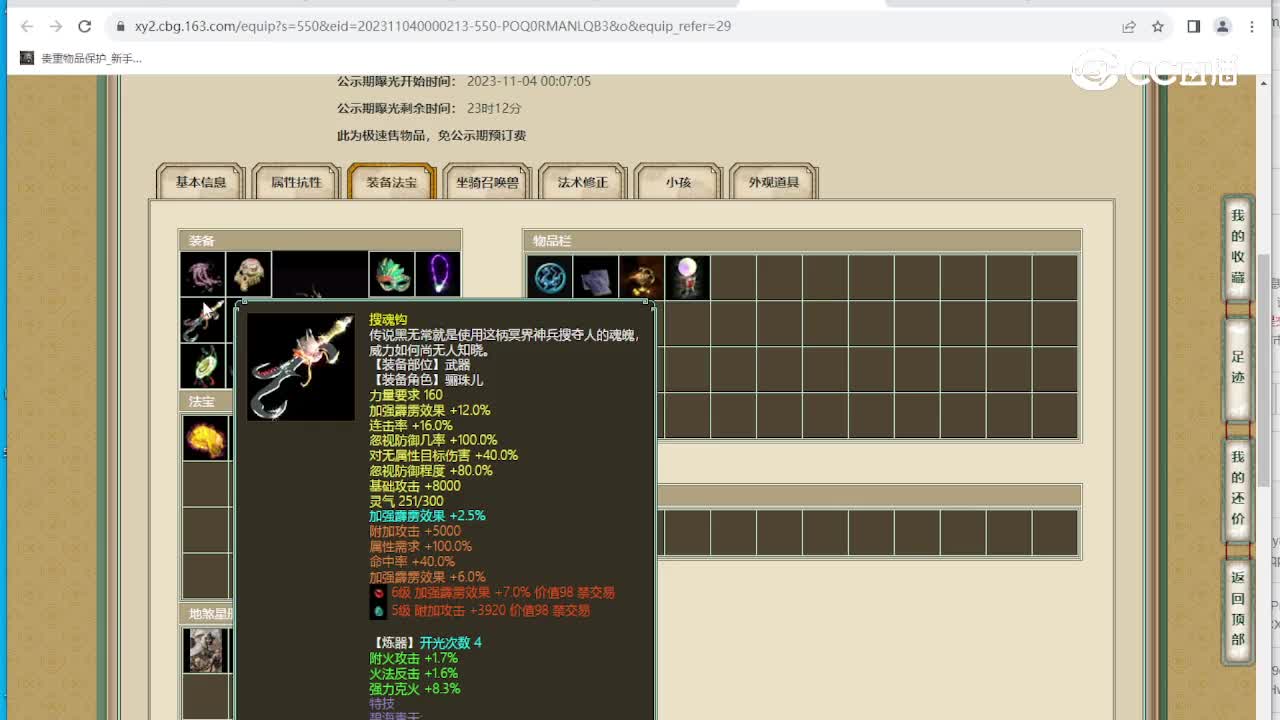Select the golden helmet equipment icon
This screenshot has width=1280, height=720.
point(249,274)
